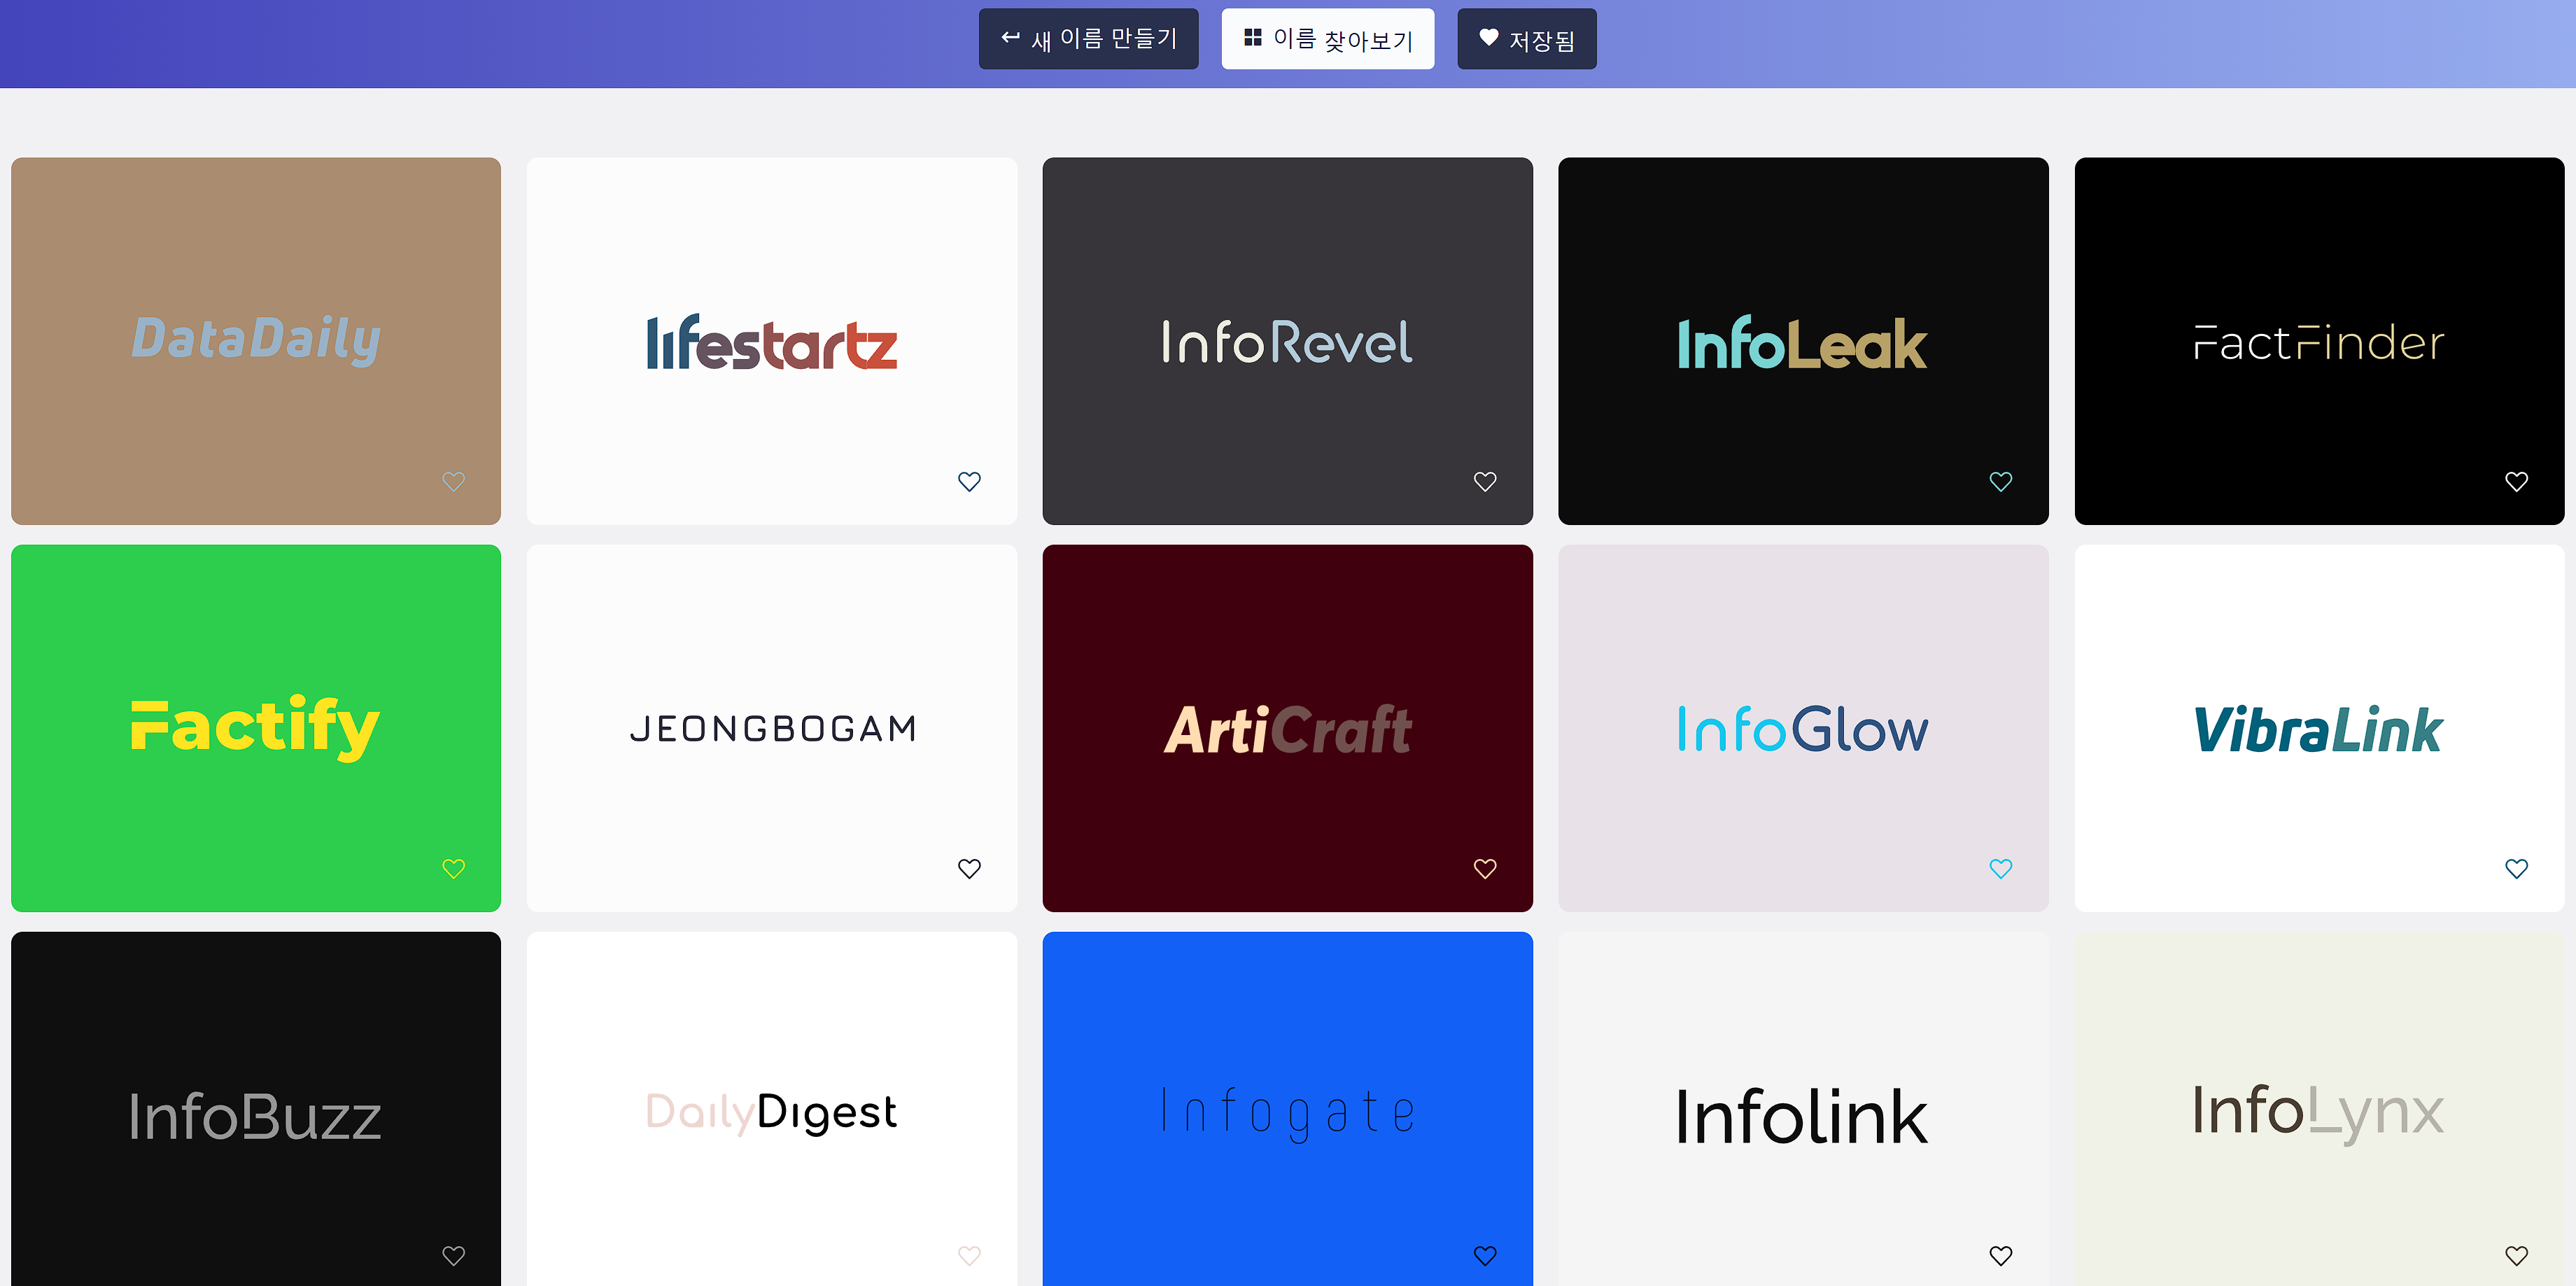Open the 저장됨 saved names tab
The height and width of the screenshot is (1286, 2576).
(1526, 39)
